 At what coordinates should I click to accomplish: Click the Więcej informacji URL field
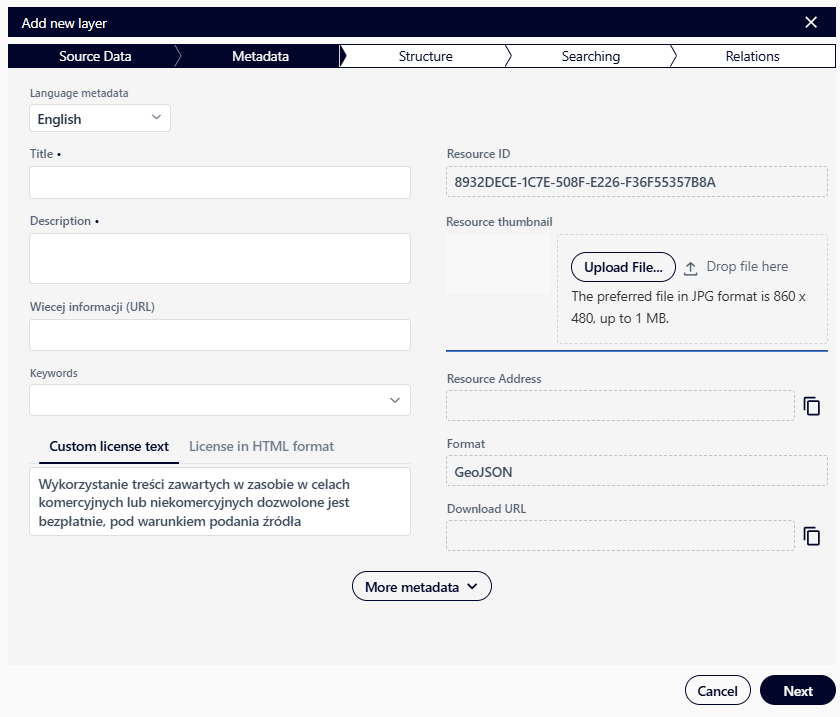pos(220,334)
